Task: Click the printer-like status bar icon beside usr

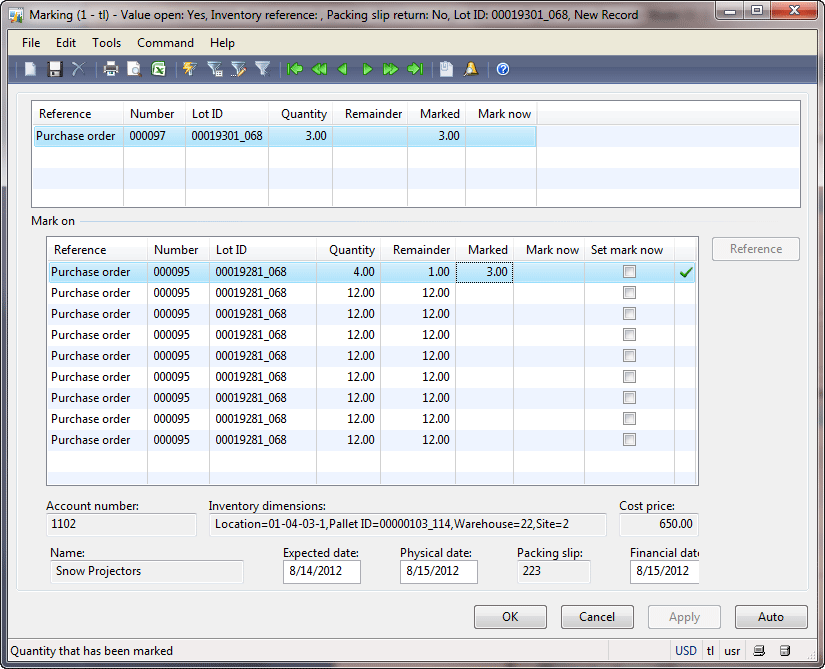Action: [x=759, y=651]
